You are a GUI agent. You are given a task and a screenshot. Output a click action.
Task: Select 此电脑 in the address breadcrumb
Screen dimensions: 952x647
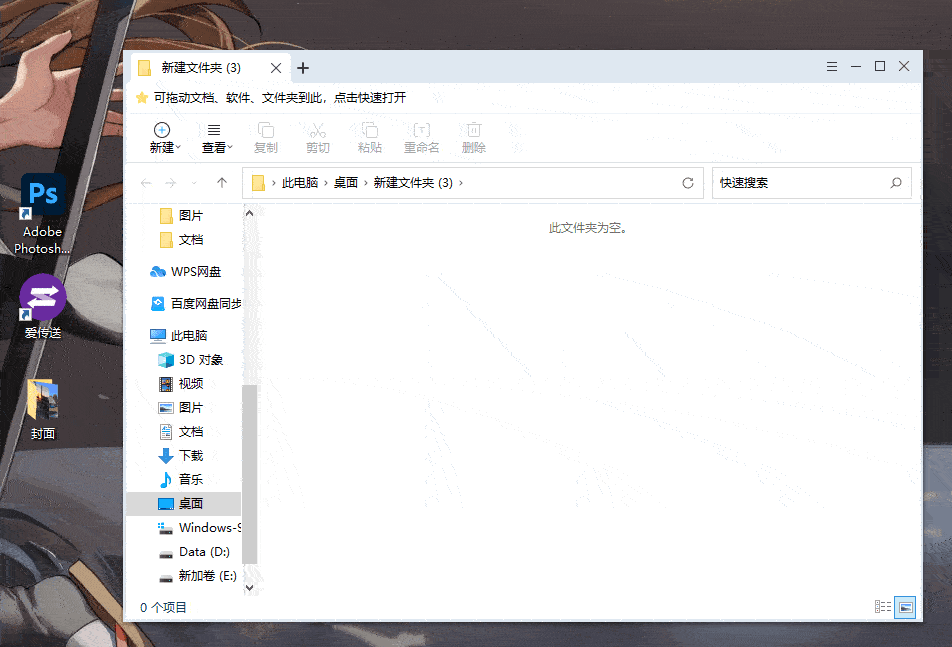point(300,183)
